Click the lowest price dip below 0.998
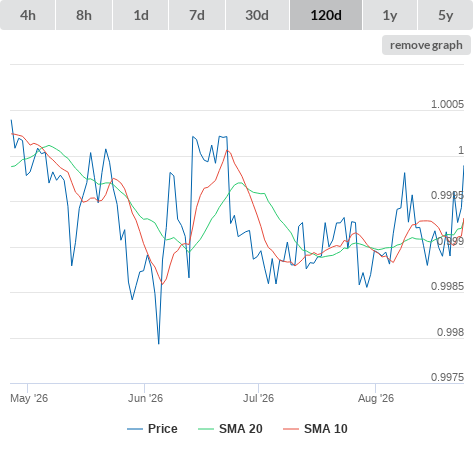Image resolution: width=474 pixels, height=455 pixels. [x=159, y=343]
